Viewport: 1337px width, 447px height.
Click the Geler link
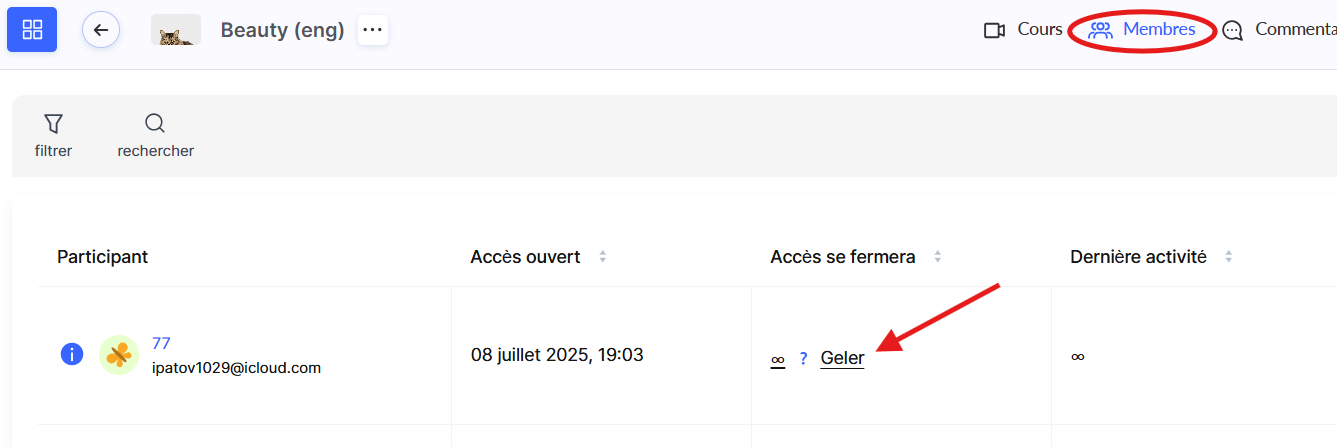pyautogui.click(x=842, y=358)
